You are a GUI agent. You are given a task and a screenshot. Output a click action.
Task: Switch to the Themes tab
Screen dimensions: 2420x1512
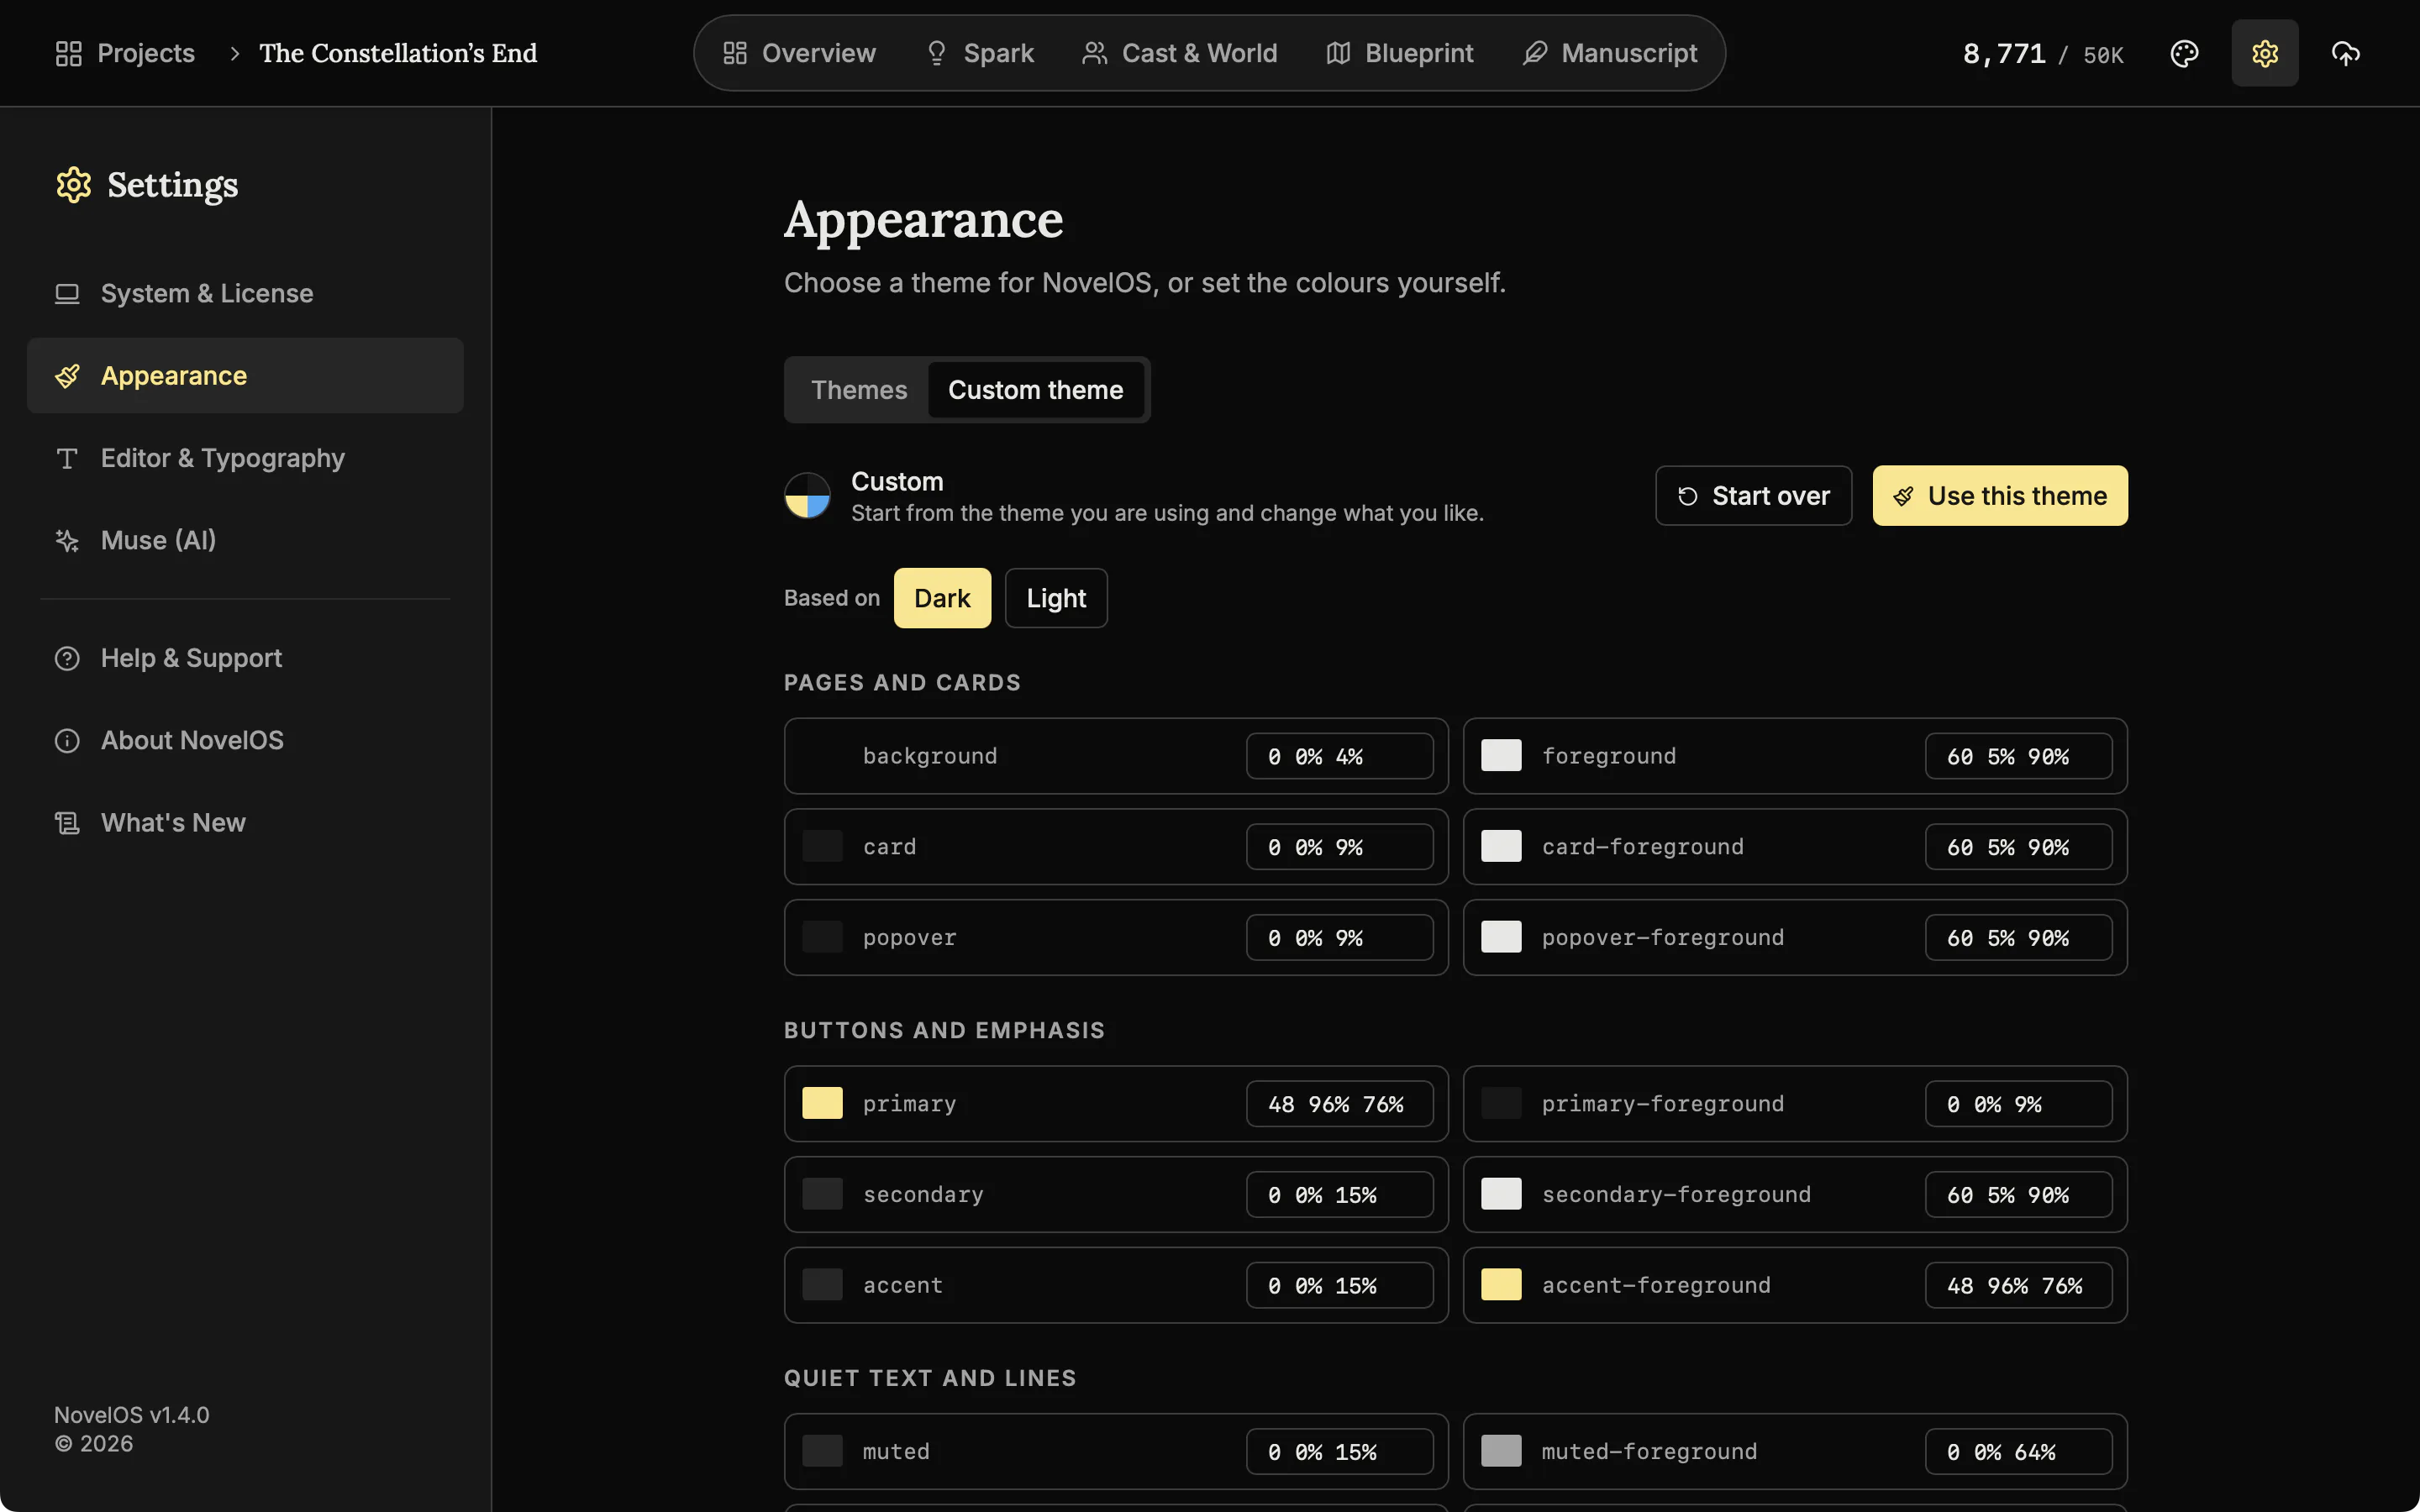pos(859,390)
